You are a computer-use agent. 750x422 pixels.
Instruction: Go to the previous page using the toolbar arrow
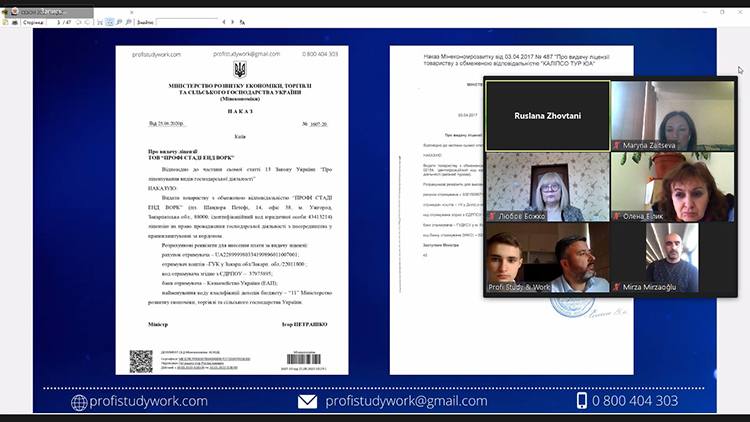pyautogui.click(x=78, y=22)
